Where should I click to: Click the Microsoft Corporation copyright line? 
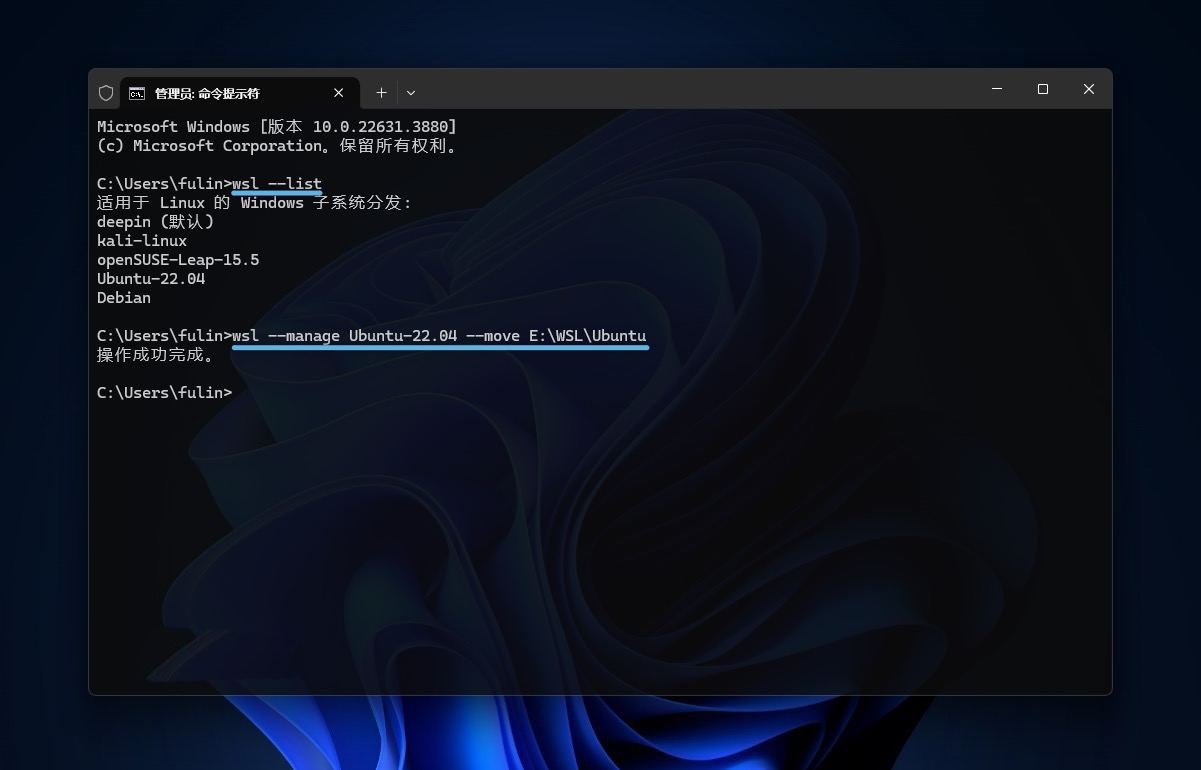tap(278, 146)
